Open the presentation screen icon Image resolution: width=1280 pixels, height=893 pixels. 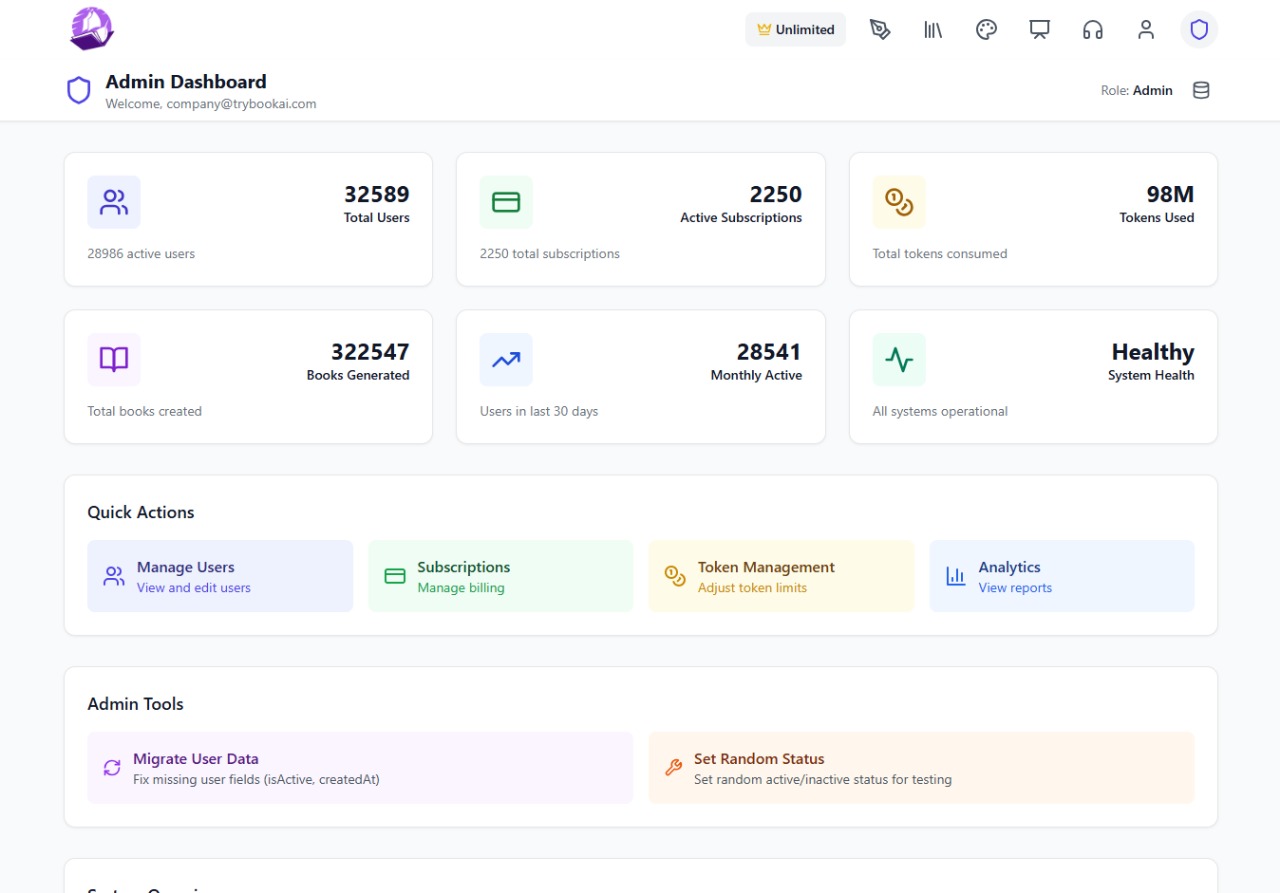coord(1040,30)
